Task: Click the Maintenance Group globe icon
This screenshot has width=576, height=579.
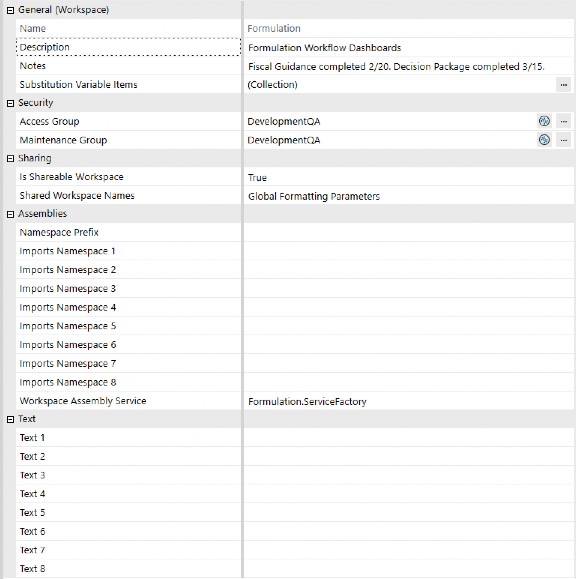Action: [544, 140]
